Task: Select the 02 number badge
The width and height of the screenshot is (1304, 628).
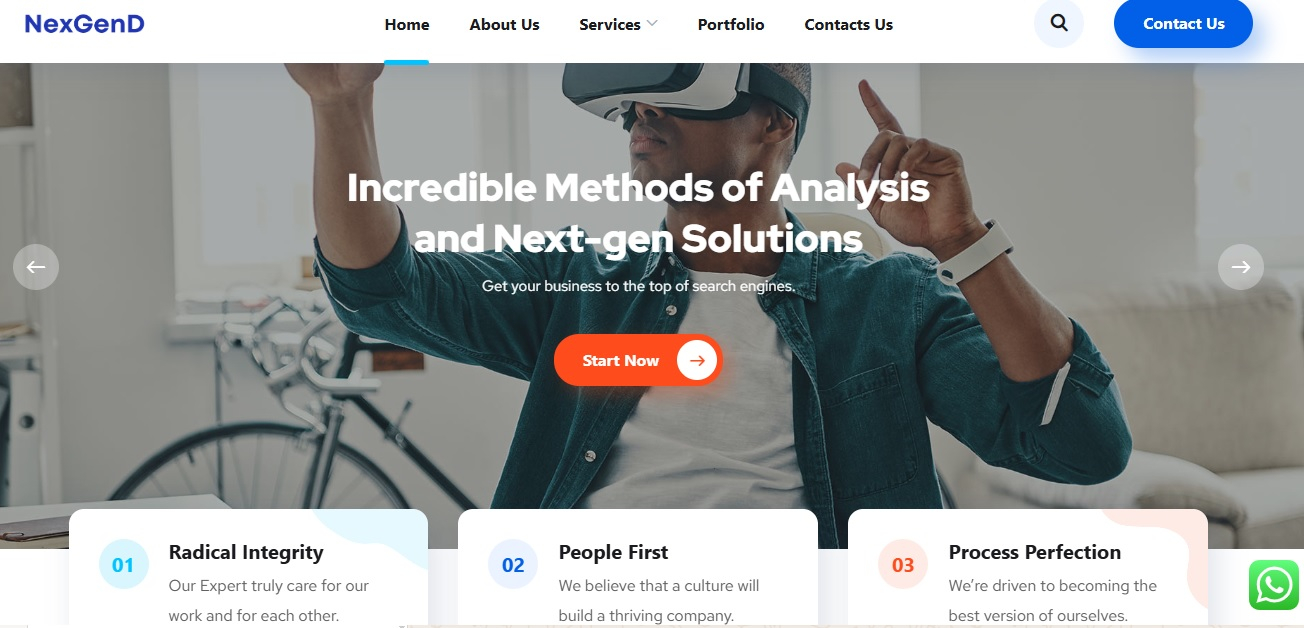Action: [513, 565]
